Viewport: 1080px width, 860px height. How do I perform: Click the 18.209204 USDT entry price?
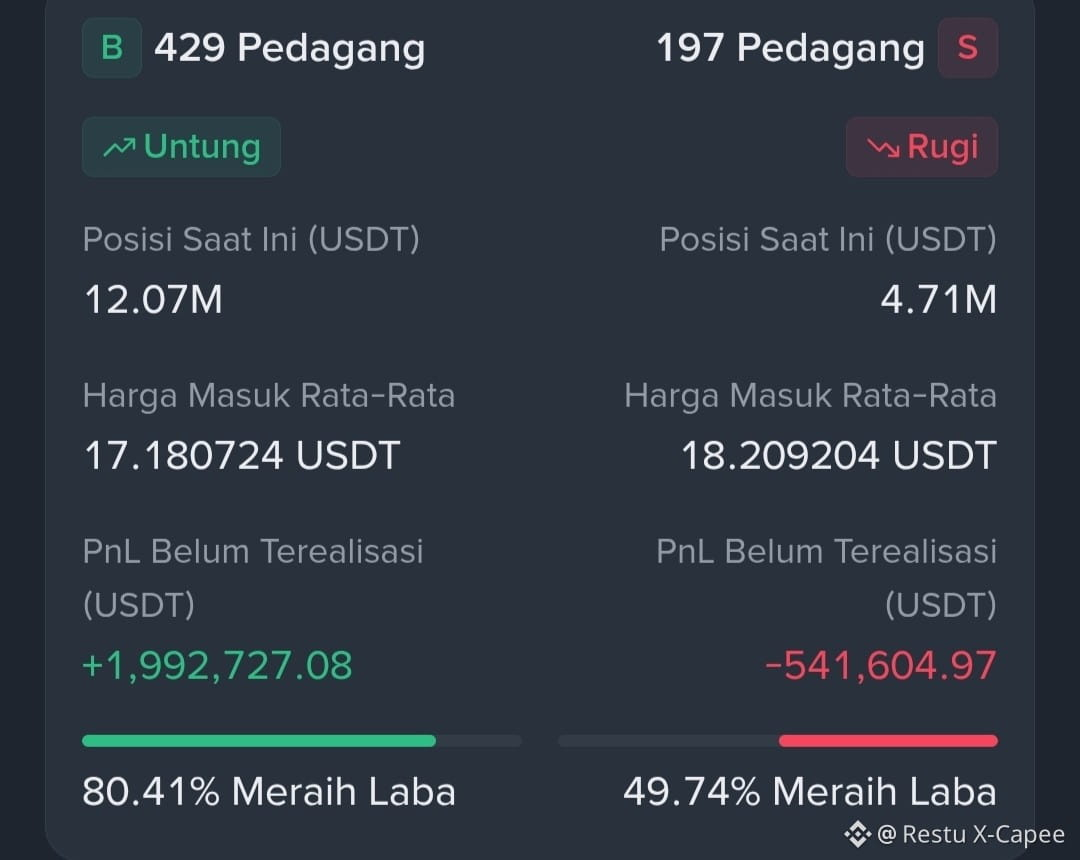[839, 455]
